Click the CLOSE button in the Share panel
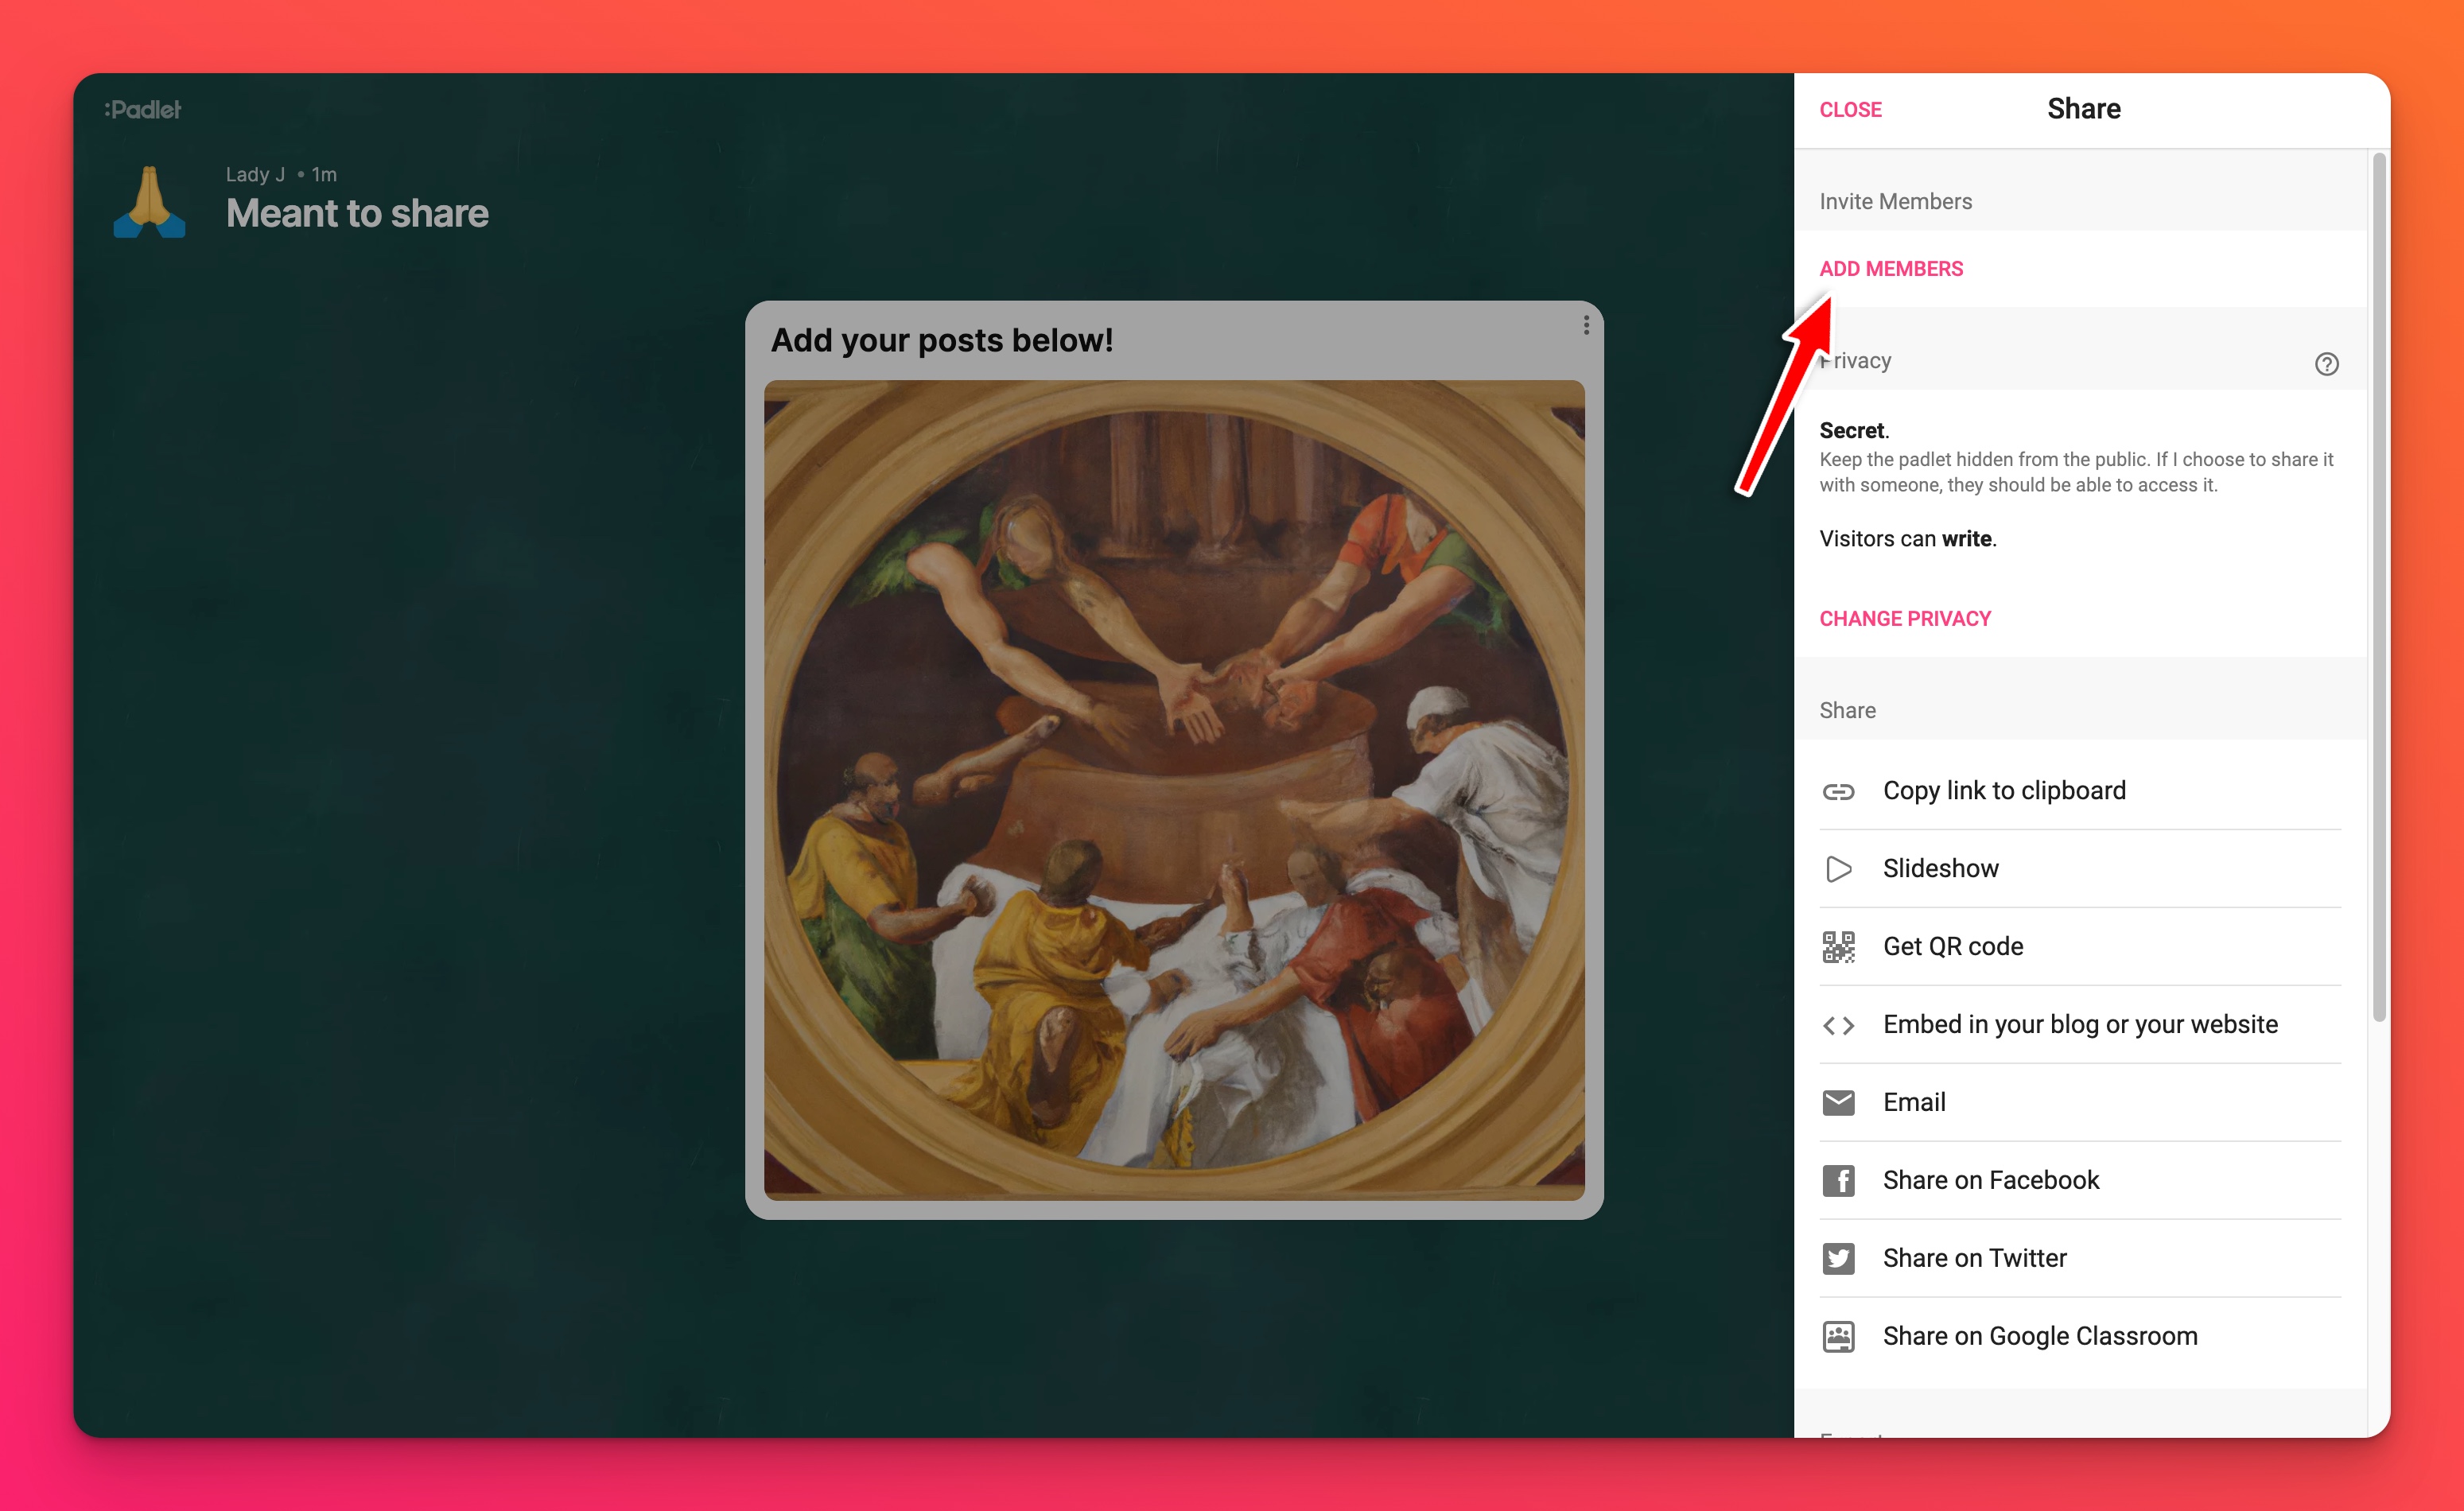Screen dimensions: 2464x1511 coord(1850,110)
